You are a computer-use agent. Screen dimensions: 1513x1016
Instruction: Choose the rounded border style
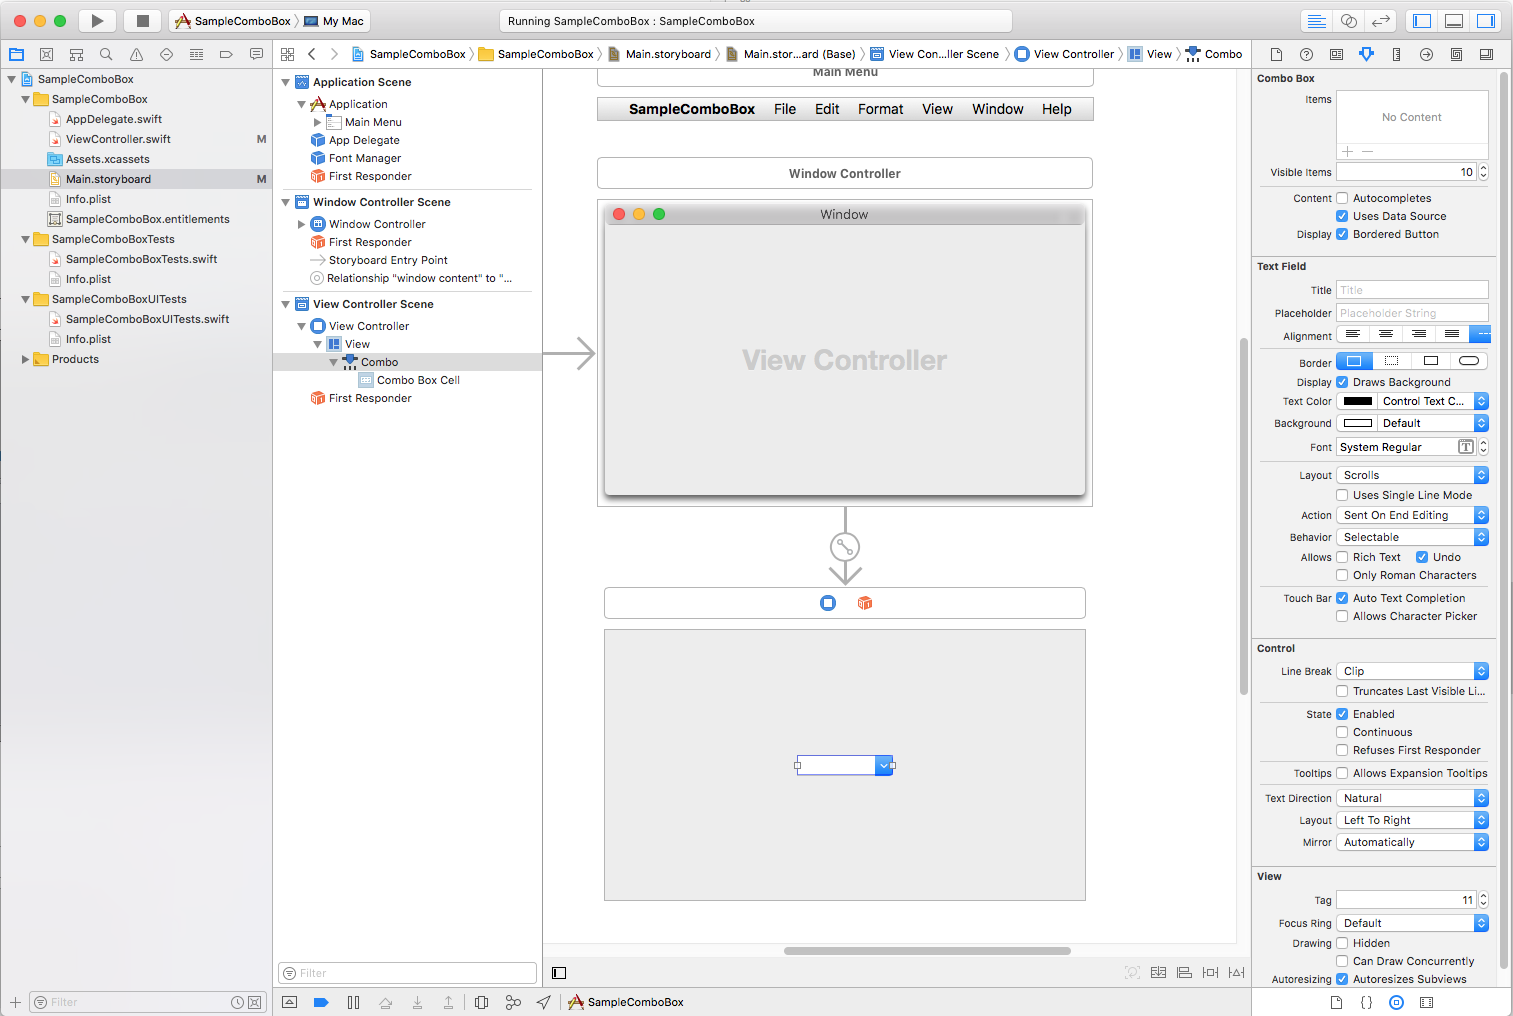tap(1469, 361)
